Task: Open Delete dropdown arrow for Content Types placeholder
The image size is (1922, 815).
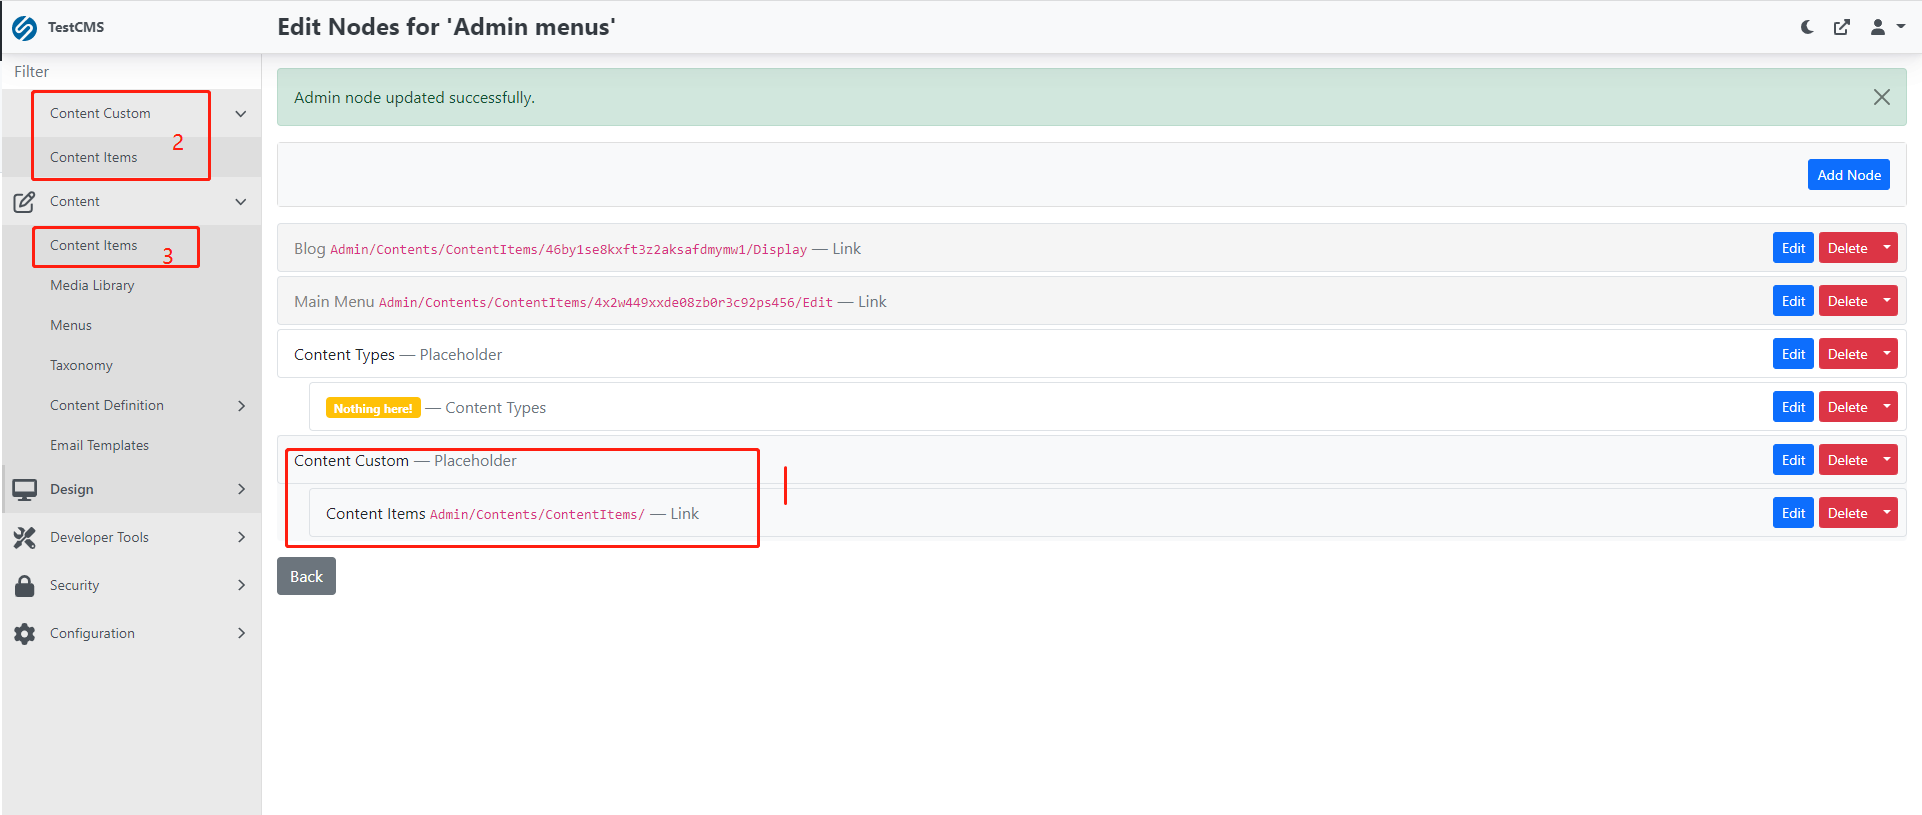Action: tap(1887, 354)
